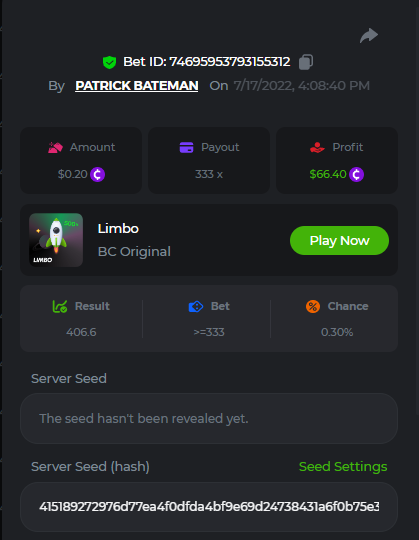This screenshot has width=419, height=540.
Task: Select the Server Seed hash field
Action: (x=209, y=507)
